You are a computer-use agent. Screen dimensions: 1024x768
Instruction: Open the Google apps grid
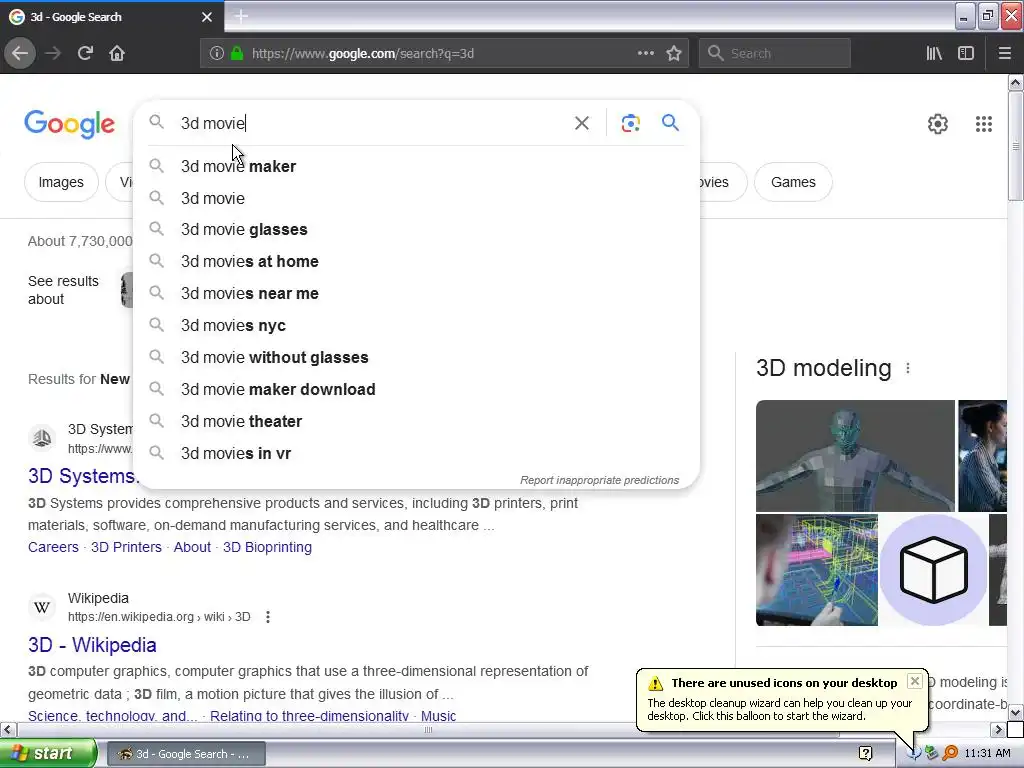984,123
